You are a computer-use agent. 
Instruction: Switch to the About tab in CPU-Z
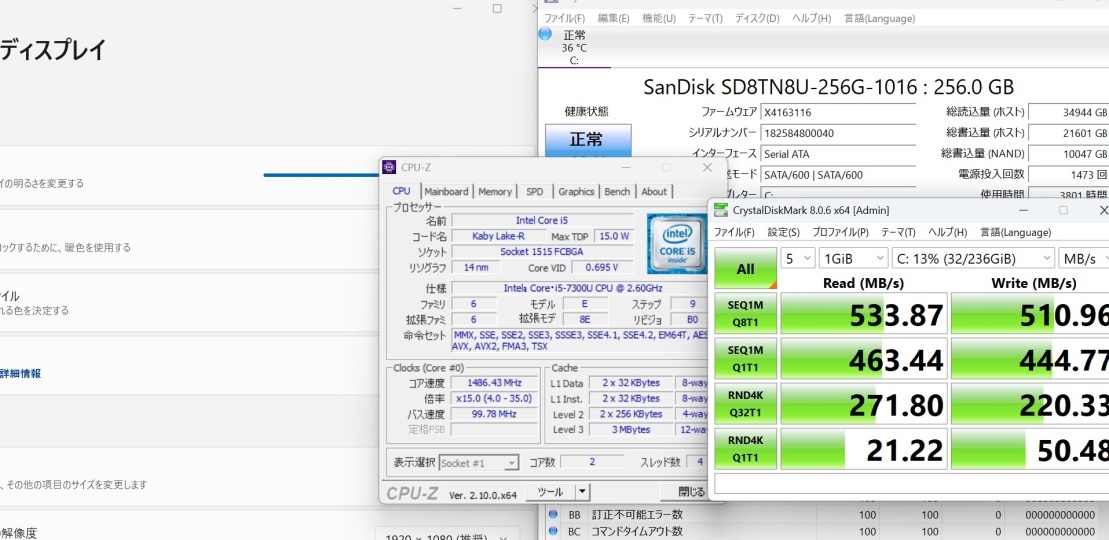654,192
